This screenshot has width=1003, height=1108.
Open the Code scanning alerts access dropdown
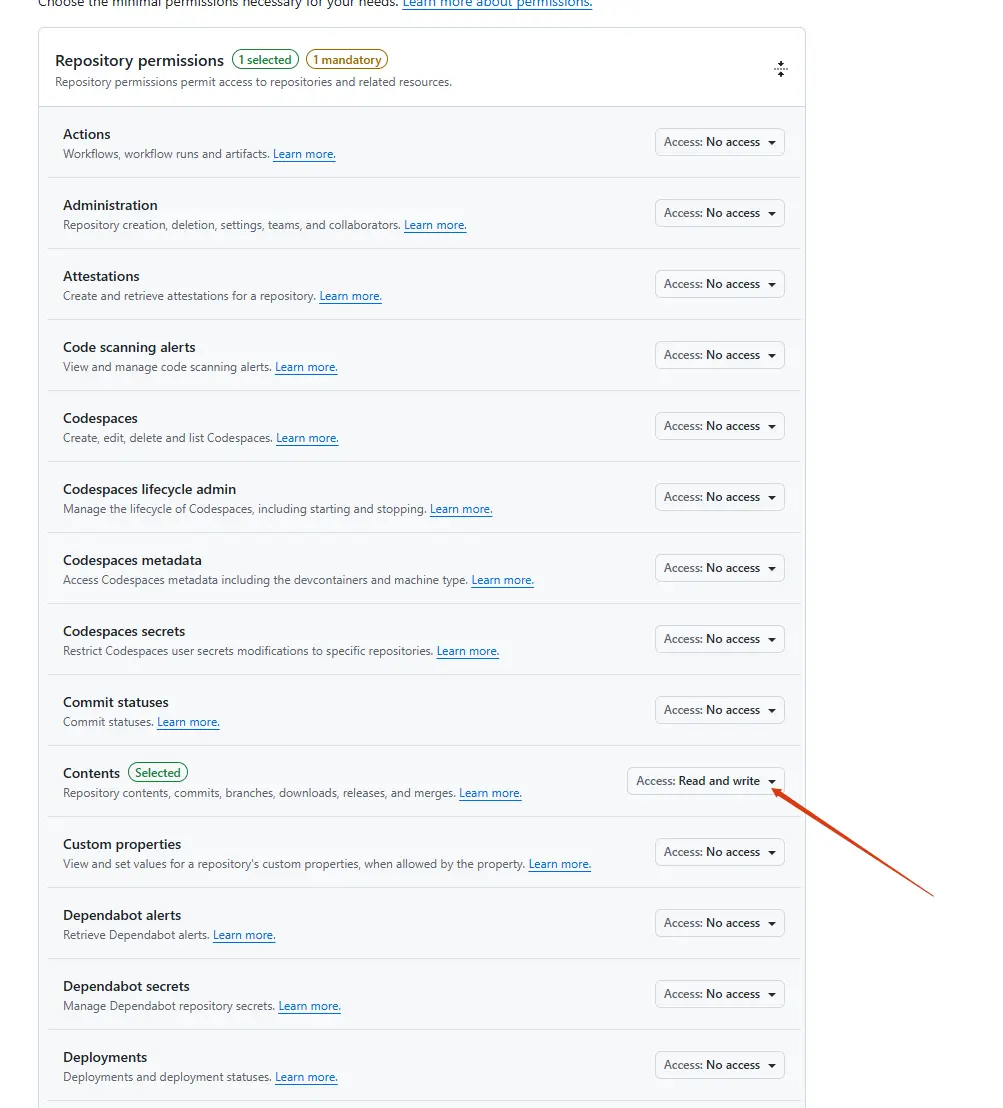(719, 355)
